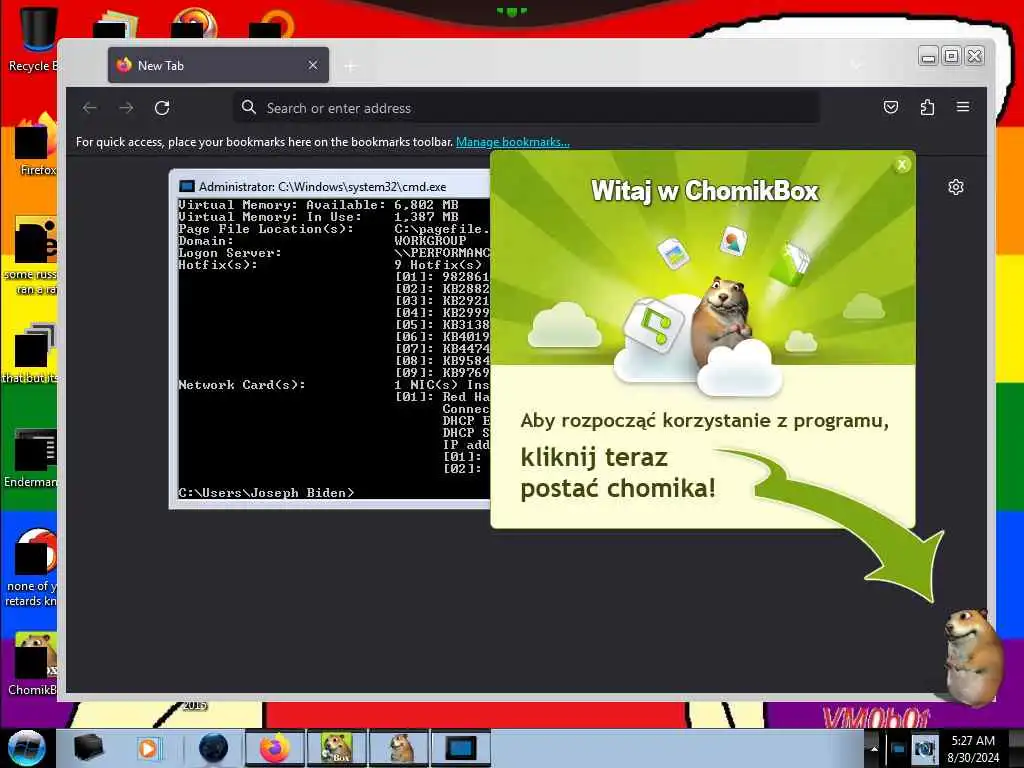Viewport: 1024px width, 768px height.
Task: Click the Firefox back arrow button
Action: coord(90,108)
